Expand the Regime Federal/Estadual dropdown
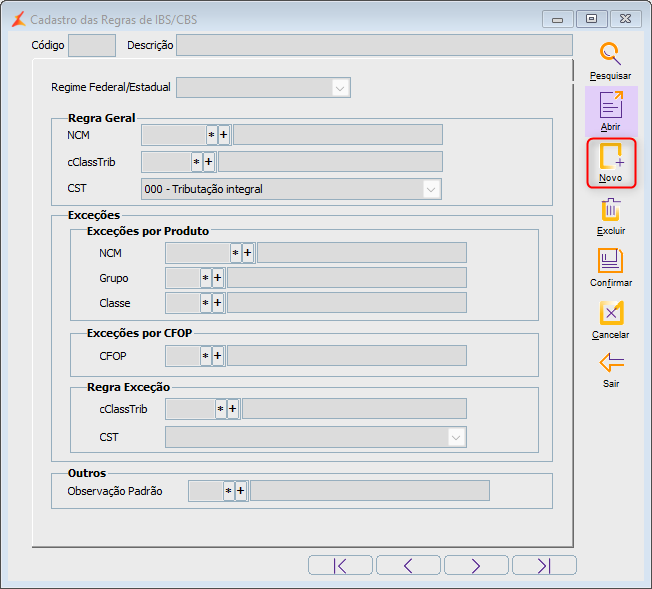This screenshot has height=589, width=652. click(341, 88)
